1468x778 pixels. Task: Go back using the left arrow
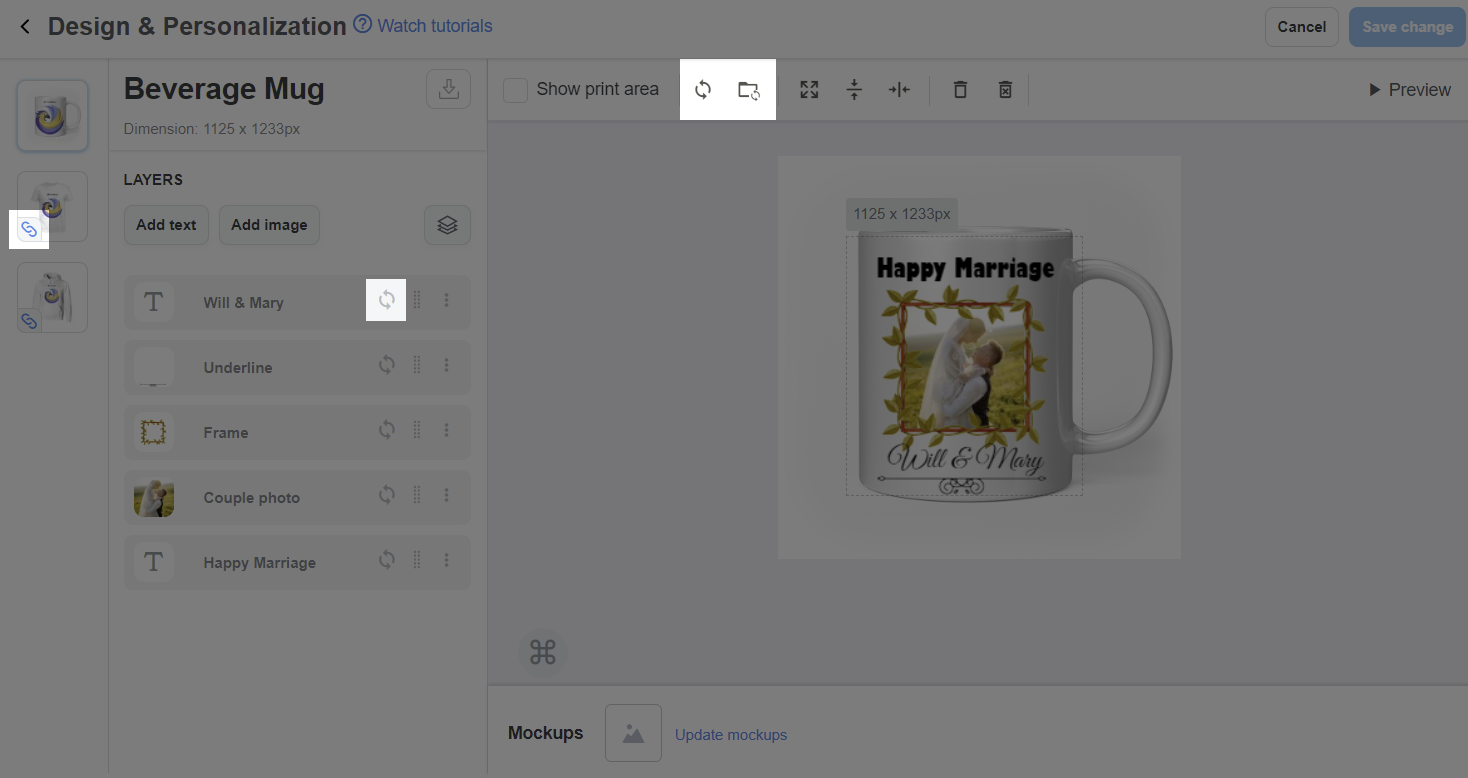coord(25,27)
